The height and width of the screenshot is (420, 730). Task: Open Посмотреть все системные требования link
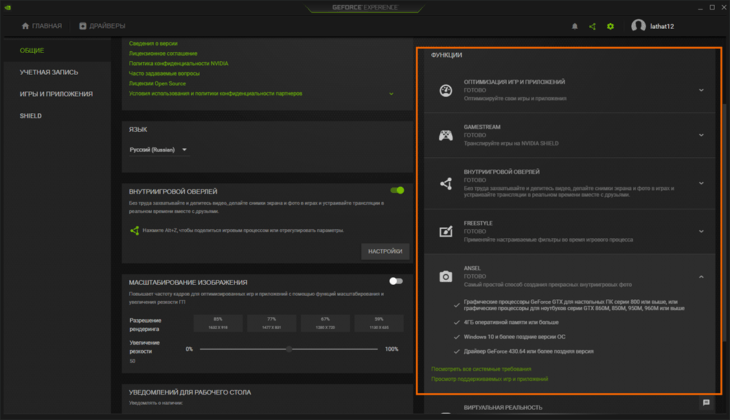[481, 369]
